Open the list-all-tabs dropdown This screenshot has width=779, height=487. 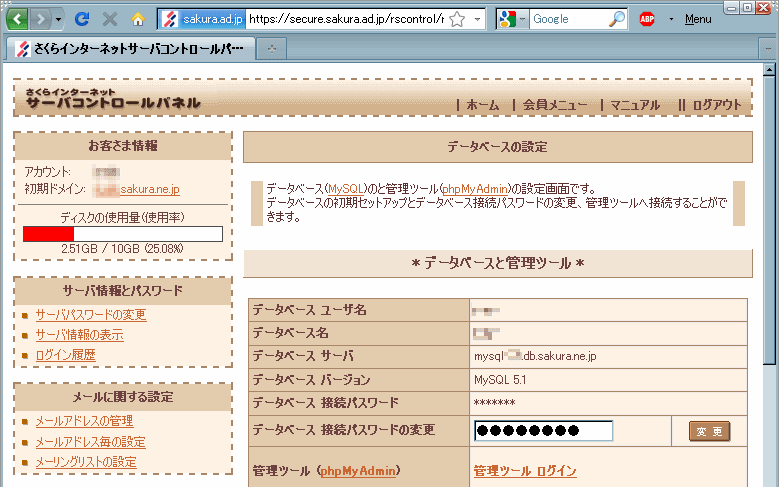point(767,49)
